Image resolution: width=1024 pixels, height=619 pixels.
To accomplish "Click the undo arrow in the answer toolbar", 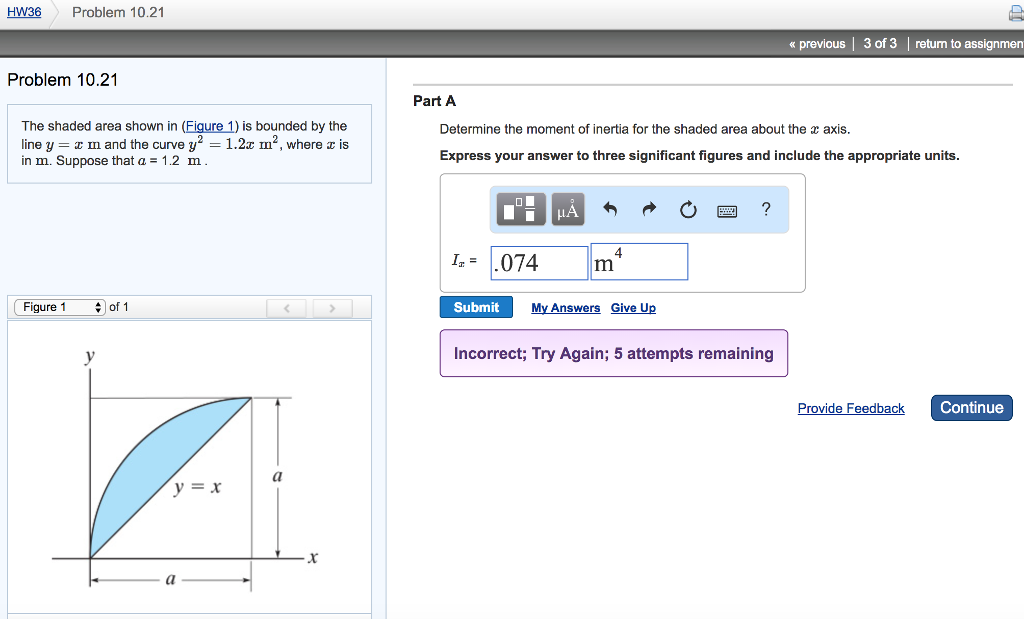I will 609,210.
